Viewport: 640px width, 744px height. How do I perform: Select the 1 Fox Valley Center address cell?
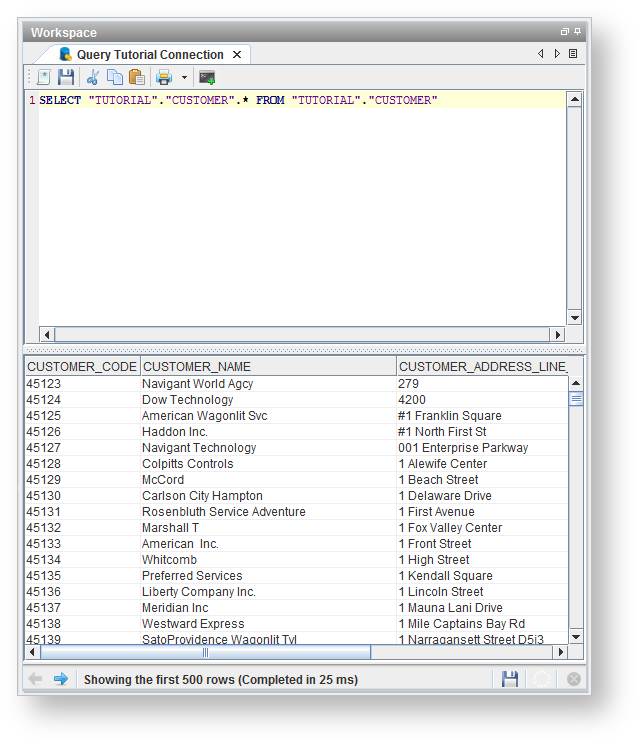pos(482,528)
